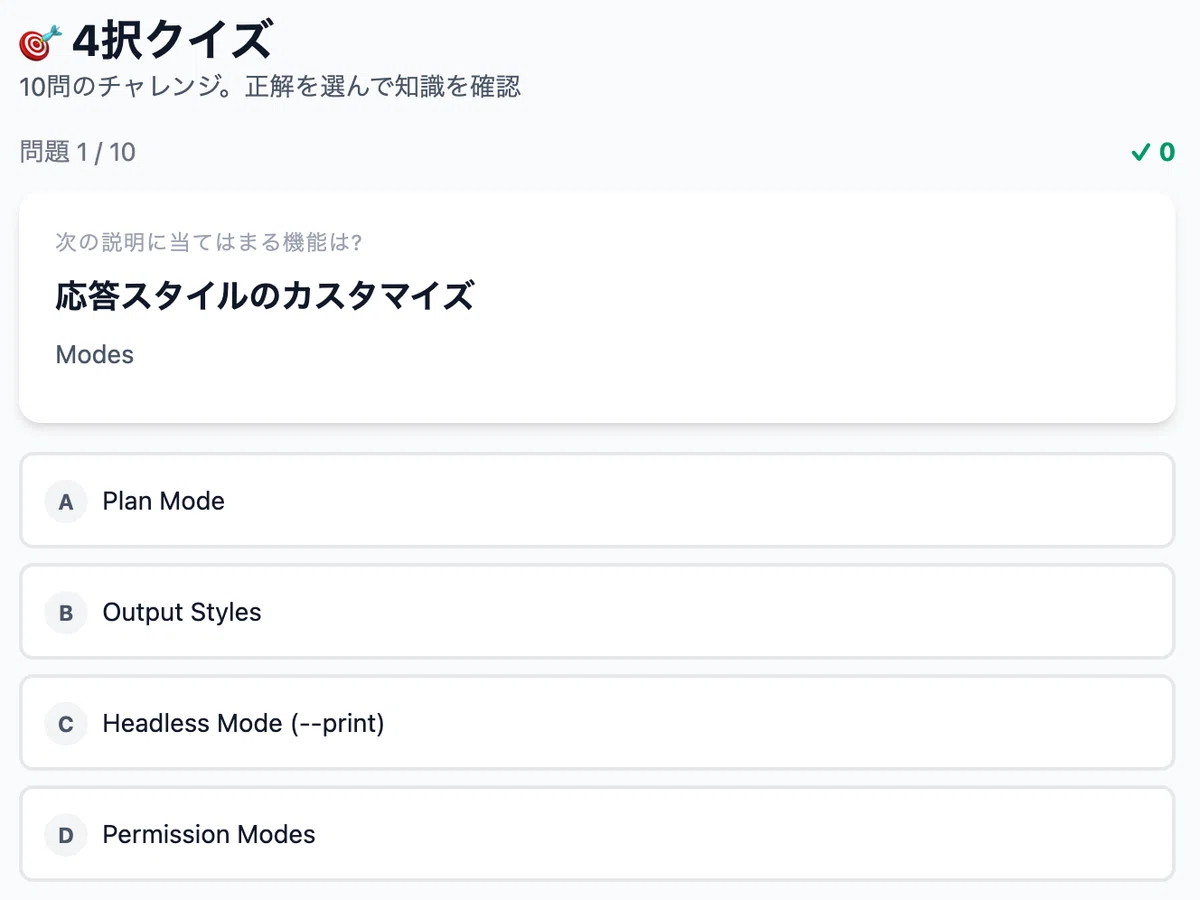Click the Plan Mode label text
This screenshot has height=900, width=1200.
(164, 501)
